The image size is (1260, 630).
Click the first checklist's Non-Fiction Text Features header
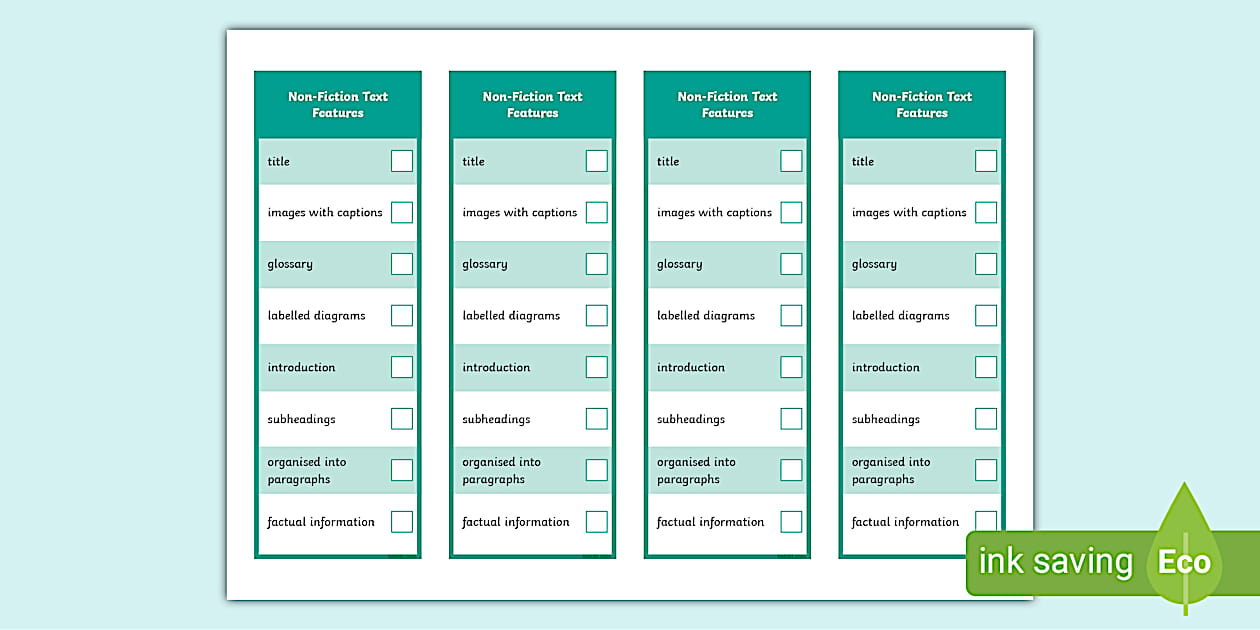pos(338,104)
